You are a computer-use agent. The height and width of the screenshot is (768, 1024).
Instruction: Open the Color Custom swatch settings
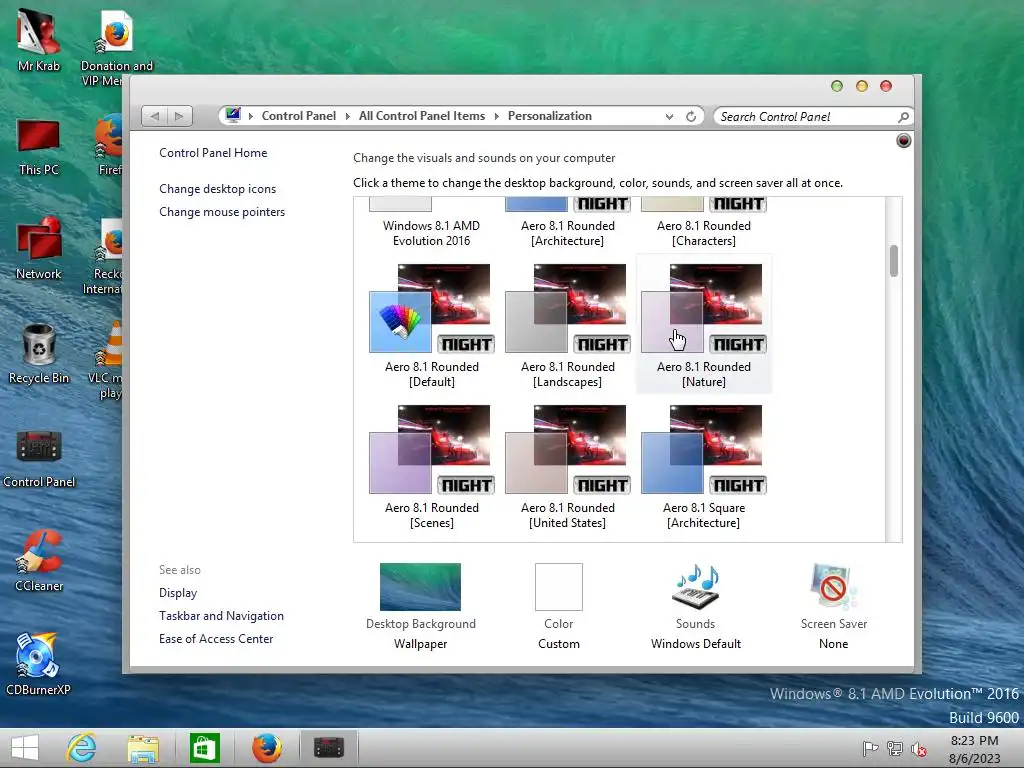558,606
